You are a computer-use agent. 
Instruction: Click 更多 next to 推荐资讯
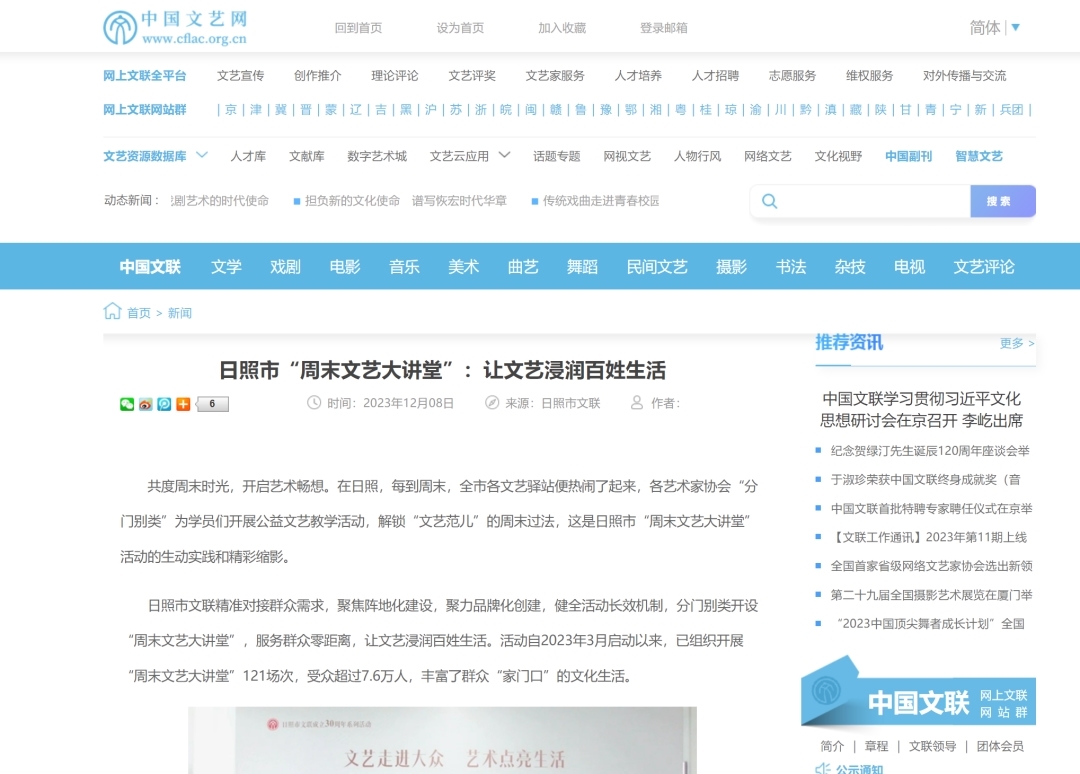click(1017, 343)
